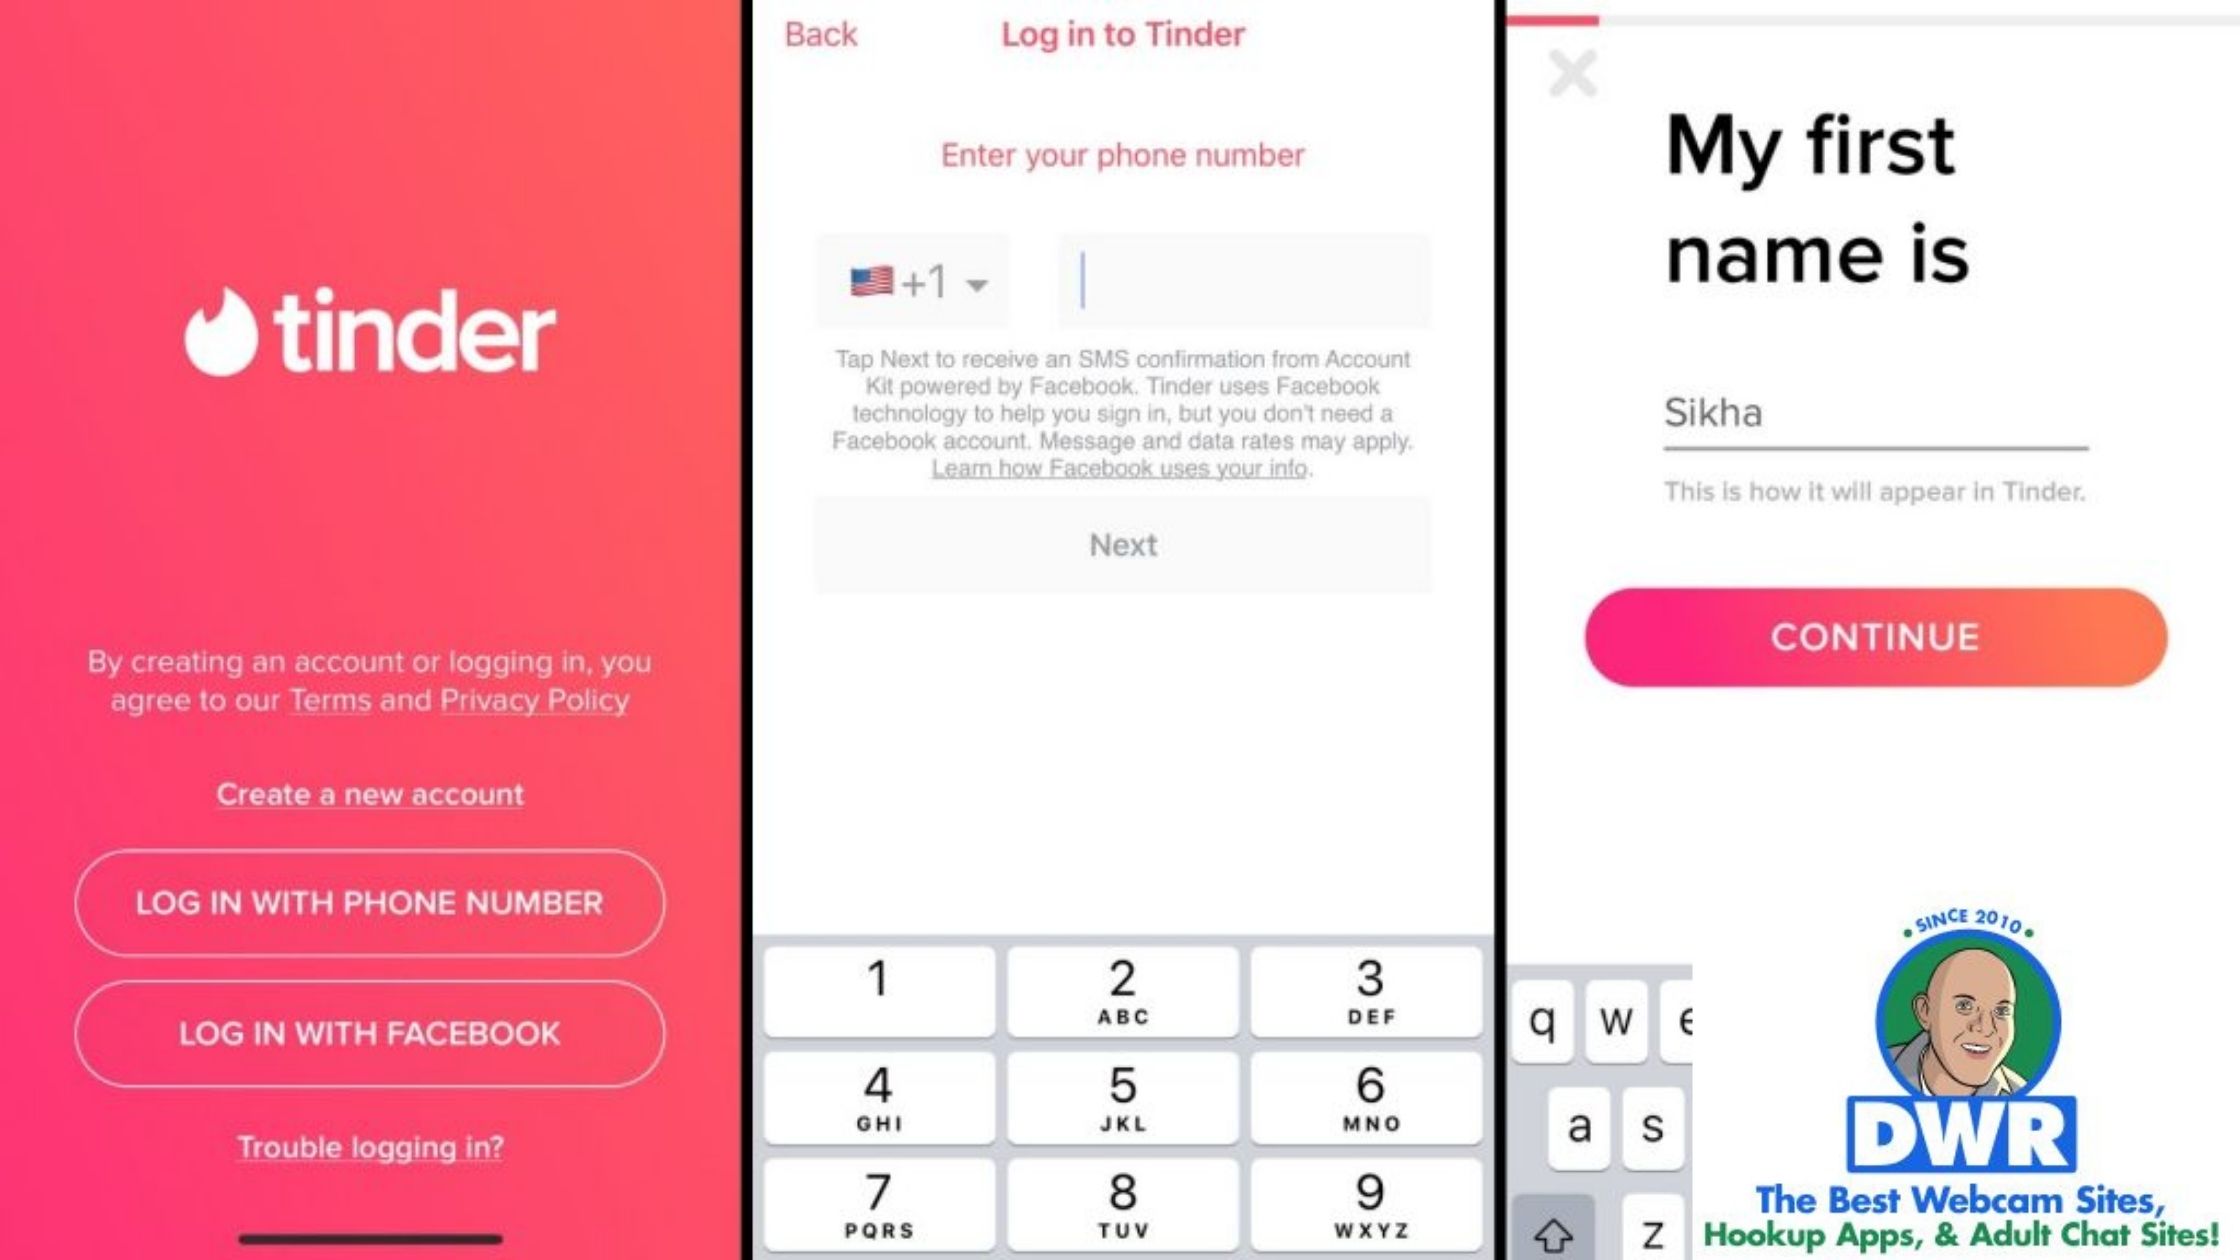Click the Privacy Policy link
Viewport: 2240px width, 1260px height.
pos(534,700)
